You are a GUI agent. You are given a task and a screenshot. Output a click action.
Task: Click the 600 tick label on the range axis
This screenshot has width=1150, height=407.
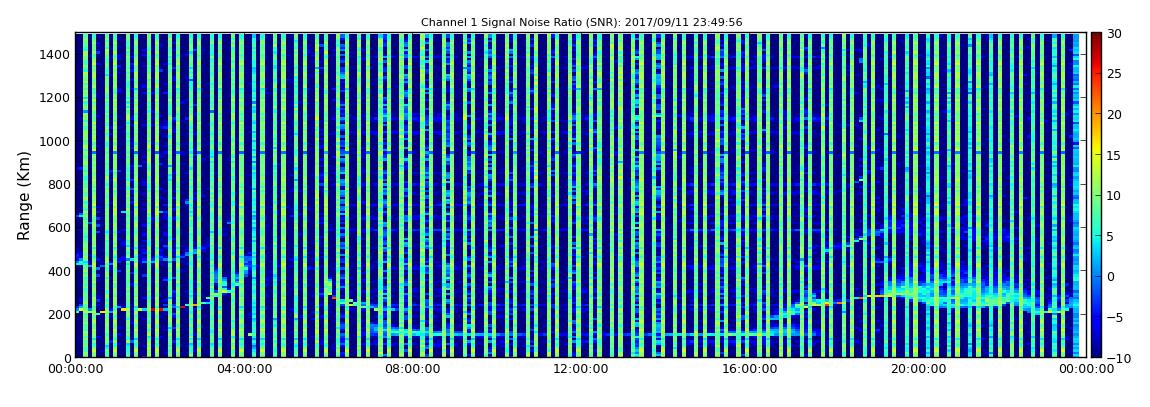click(x=59, y=227)
